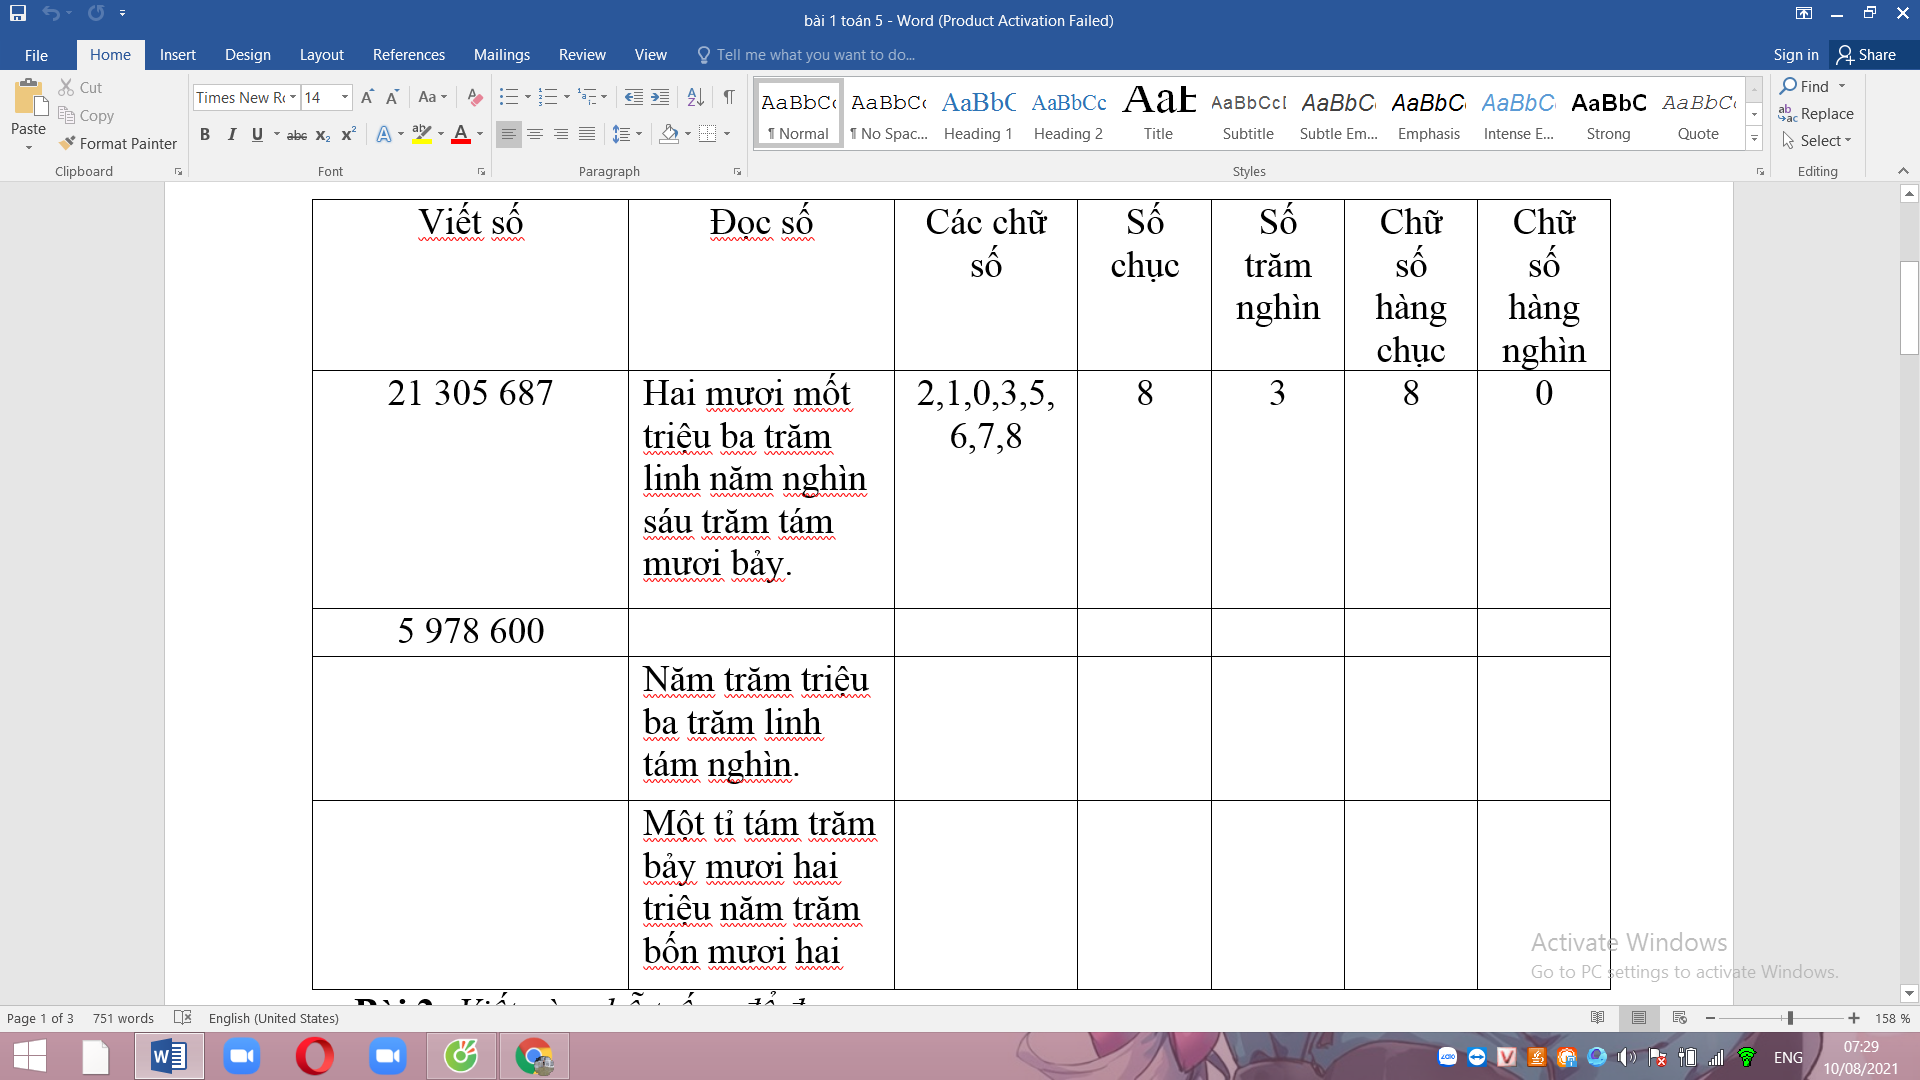
Task: Click Clear All Formatting icon
Action: (x=474, y=97)
